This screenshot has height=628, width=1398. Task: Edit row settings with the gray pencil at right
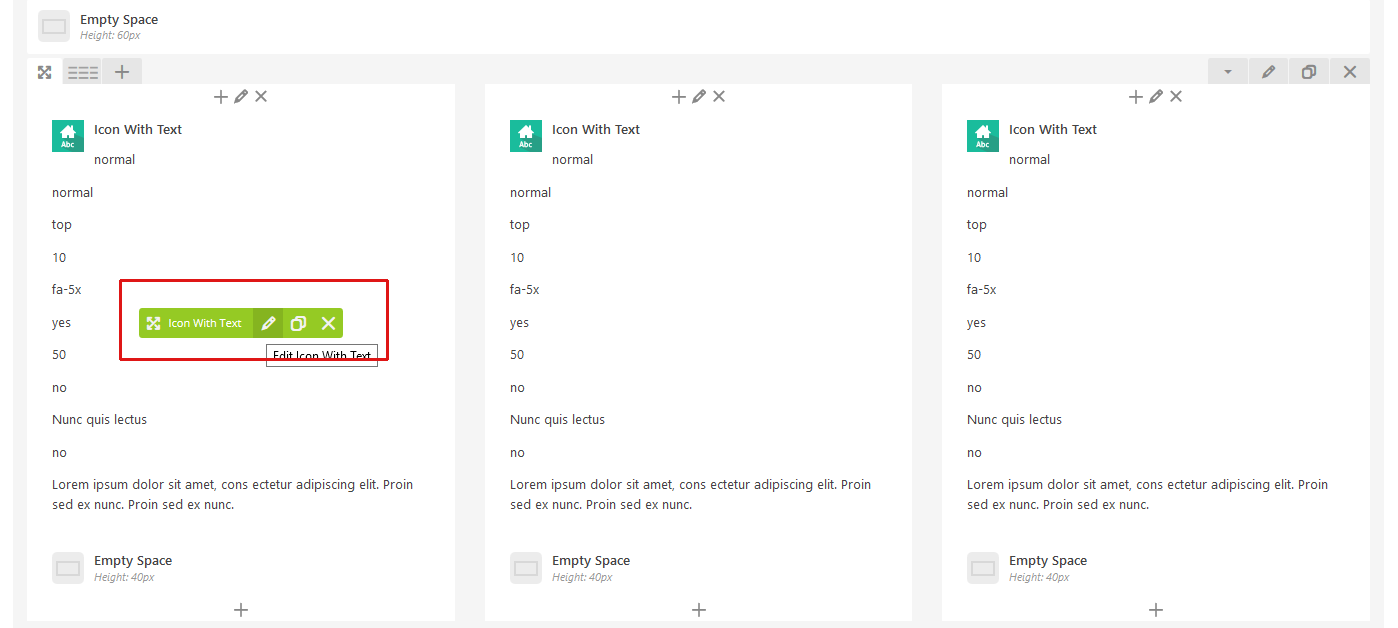click(1268, 72)
